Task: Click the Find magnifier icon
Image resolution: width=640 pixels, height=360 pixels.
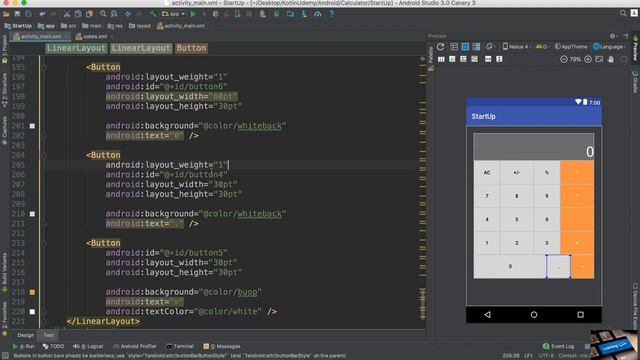Action: [x=103, y=14]
